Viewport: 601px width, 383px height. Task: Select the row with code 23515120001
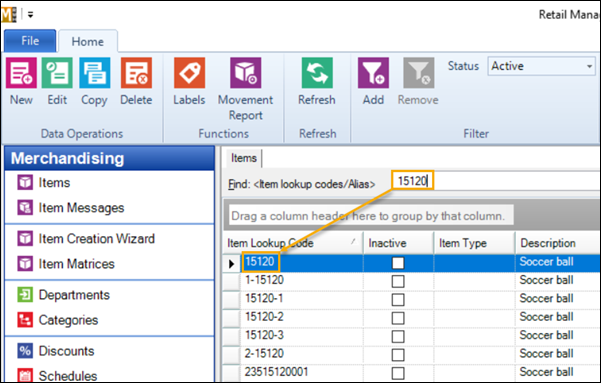click(412, 373)
